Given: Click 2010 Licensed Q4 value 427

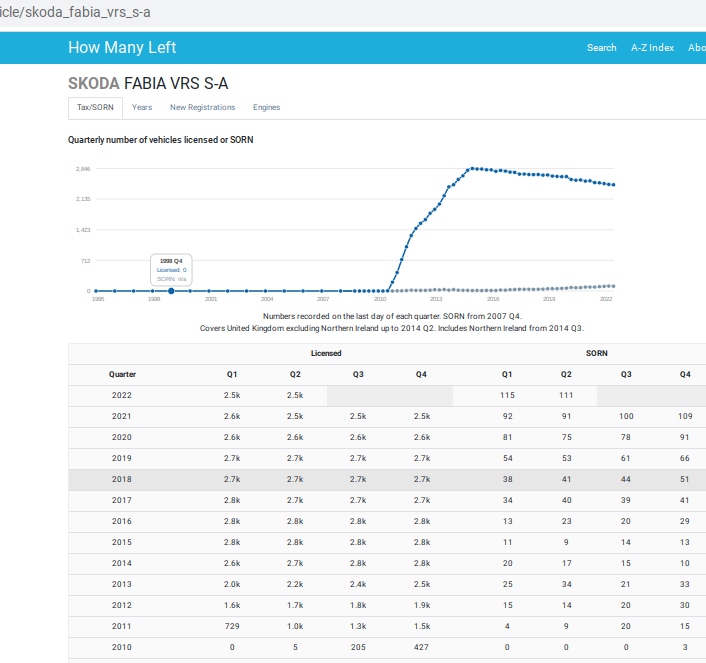Looking at the screenshot, I should click(x=421, y=647).
